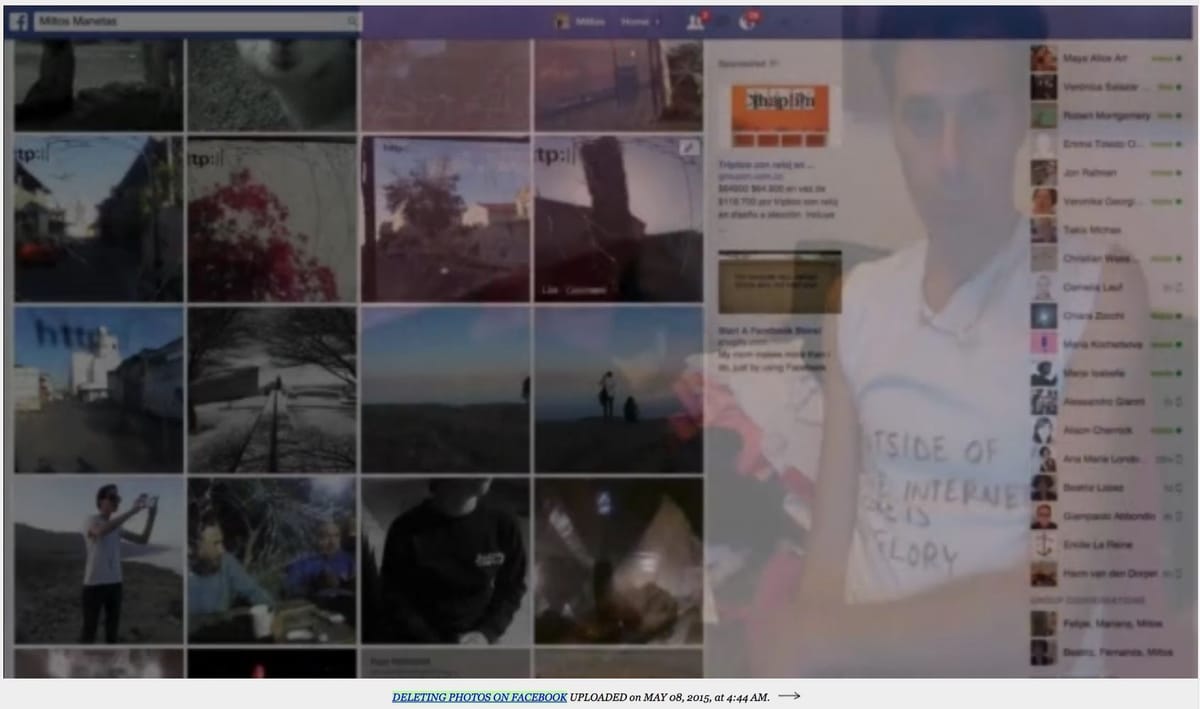Open the Miltos profile link in the top bar
The height and width of the screenshot is (709, 1200).
[x=581, y=22]
